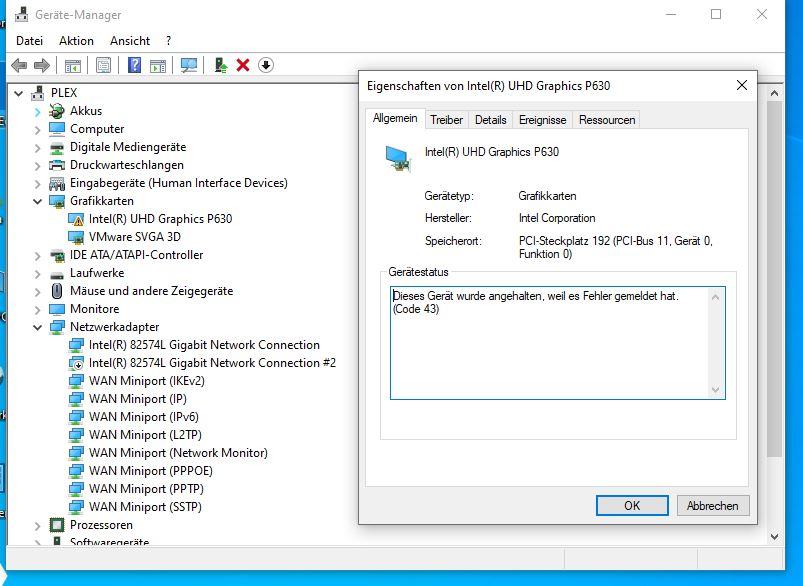Expand the Eingabegeräte (HID) category
The width and height of the screenshot is (803, 586).
pos(37,184)
